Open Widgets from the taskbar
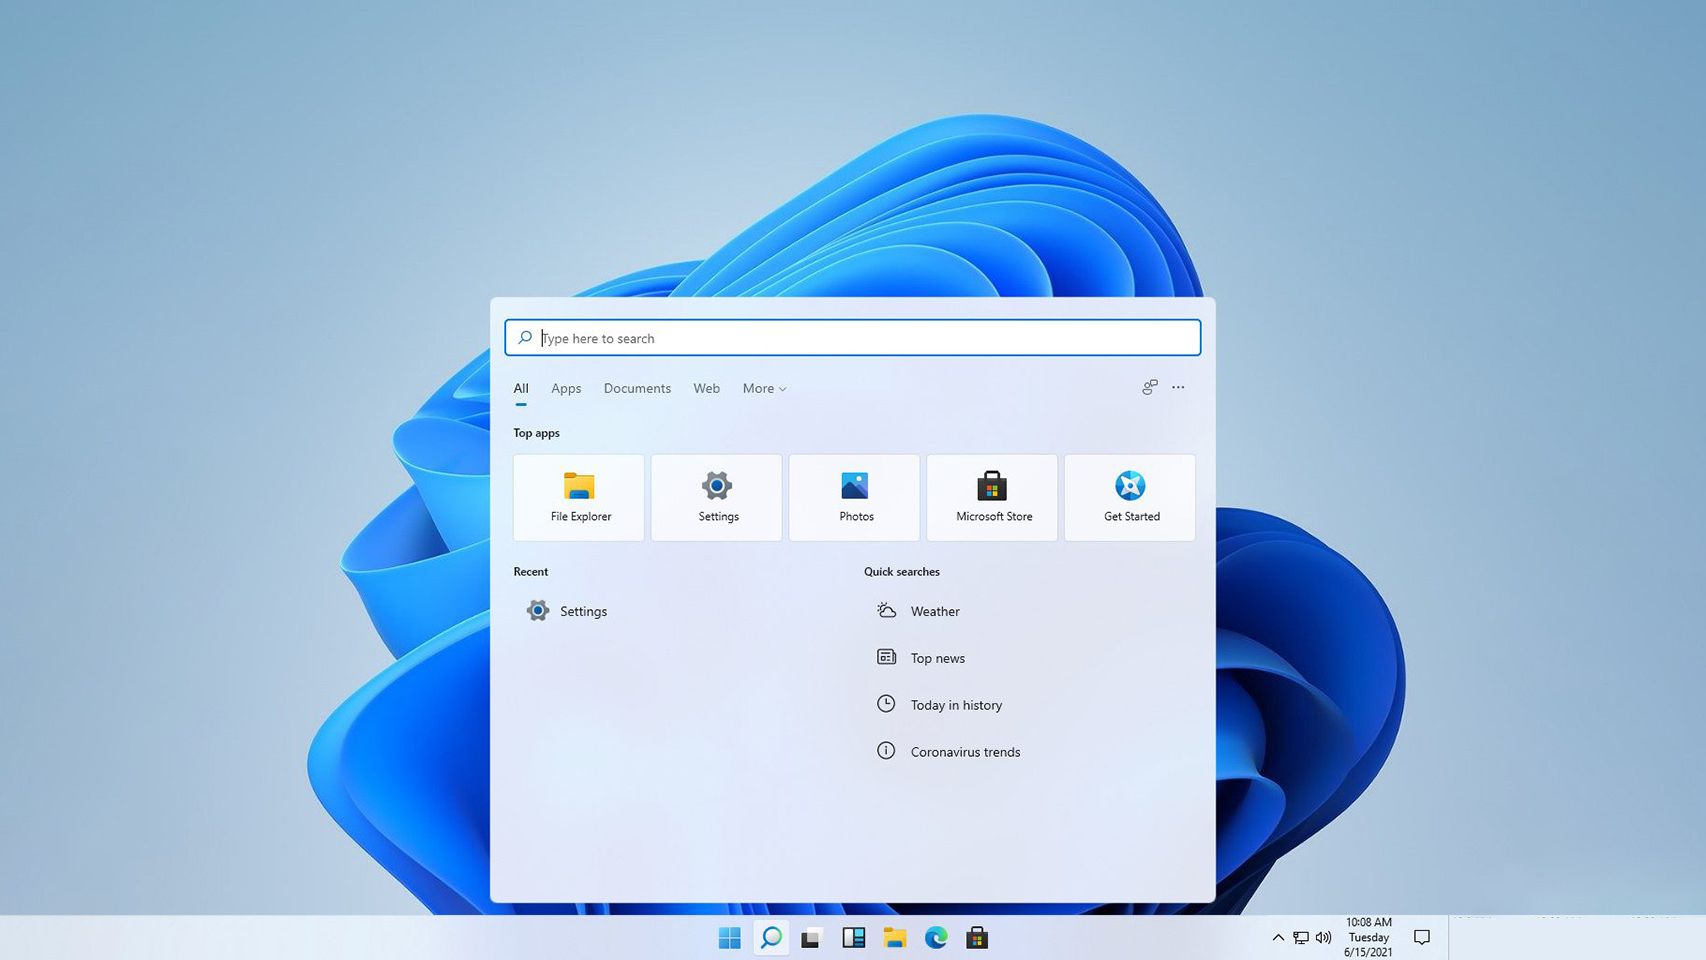The image size is (1706, 960). point(853,937)
